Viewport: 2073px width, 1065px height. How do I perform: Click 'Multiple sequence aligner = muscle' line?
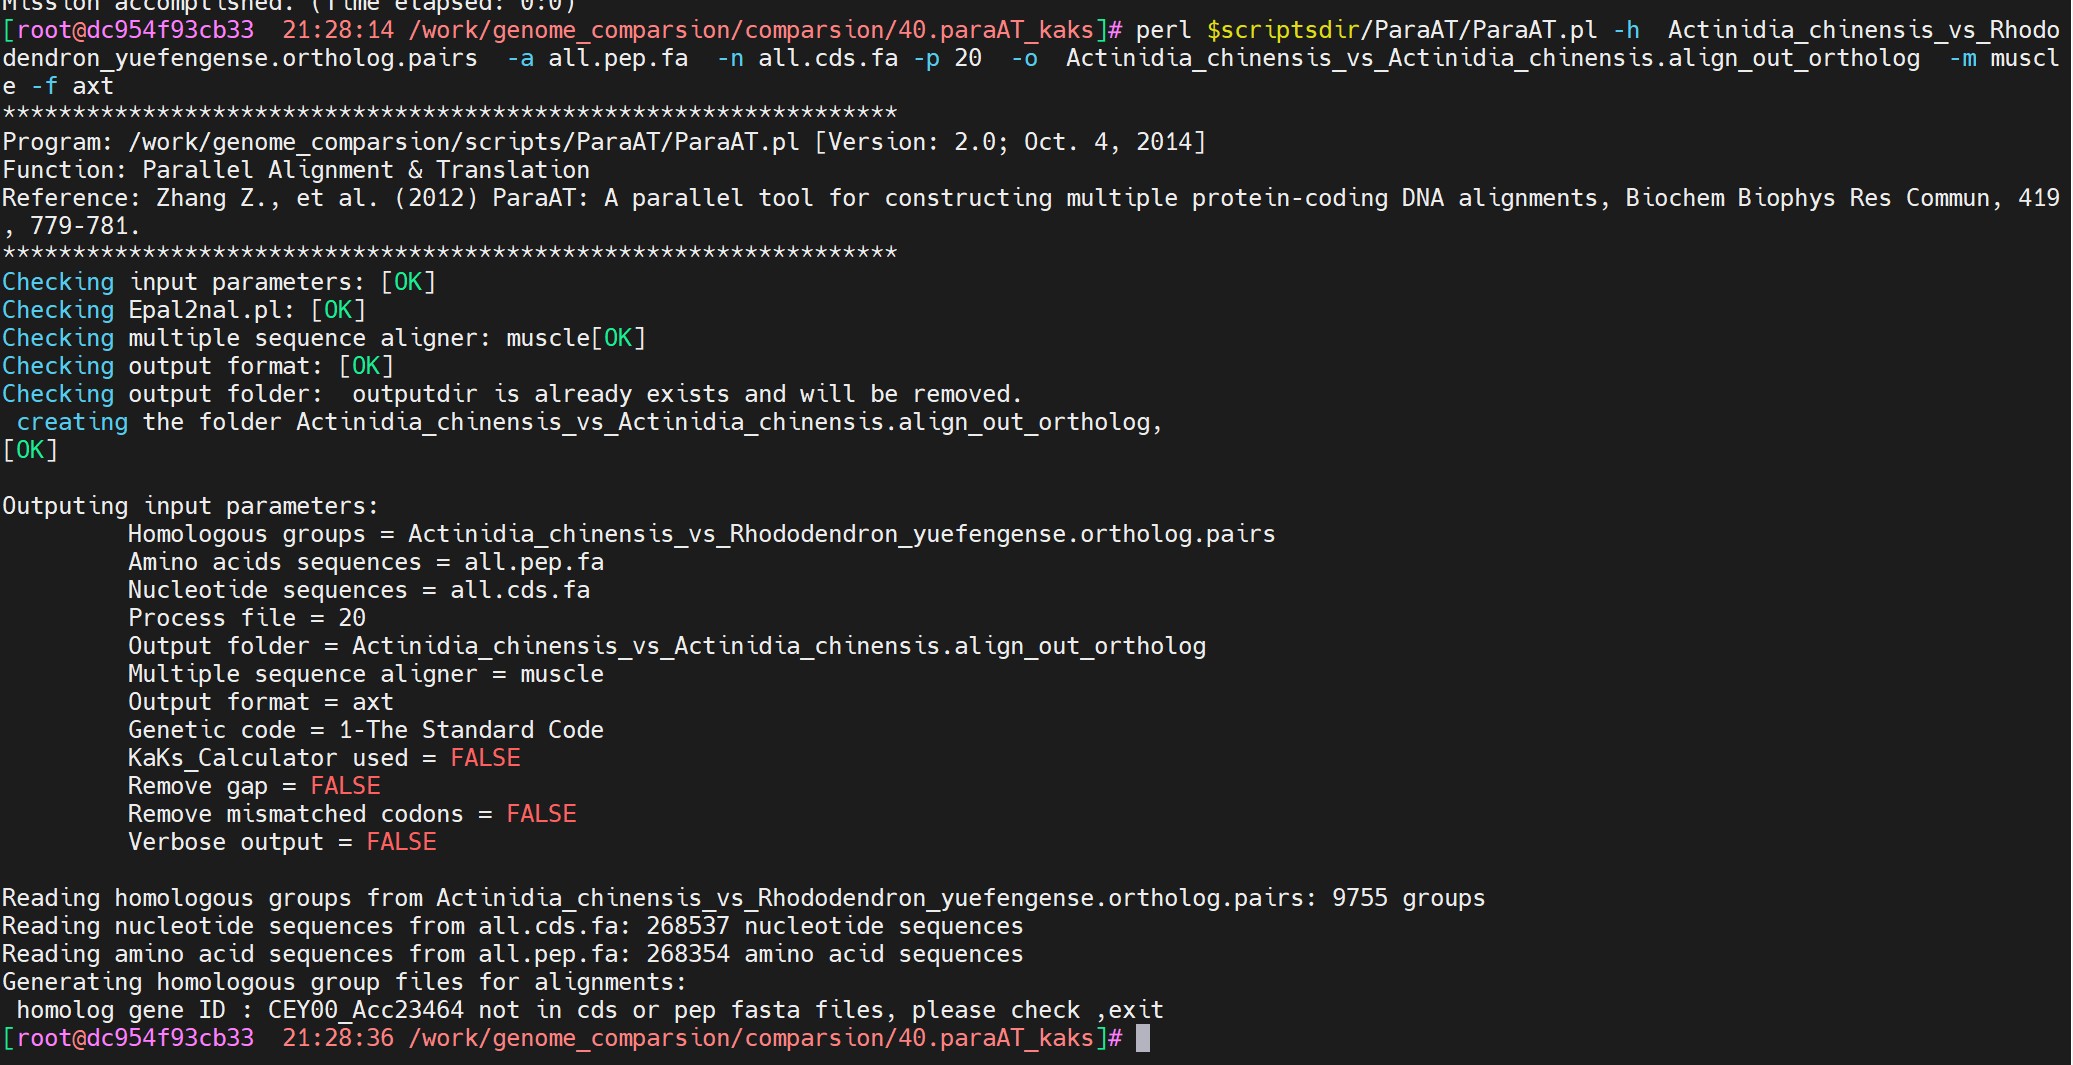coord(366,674)
